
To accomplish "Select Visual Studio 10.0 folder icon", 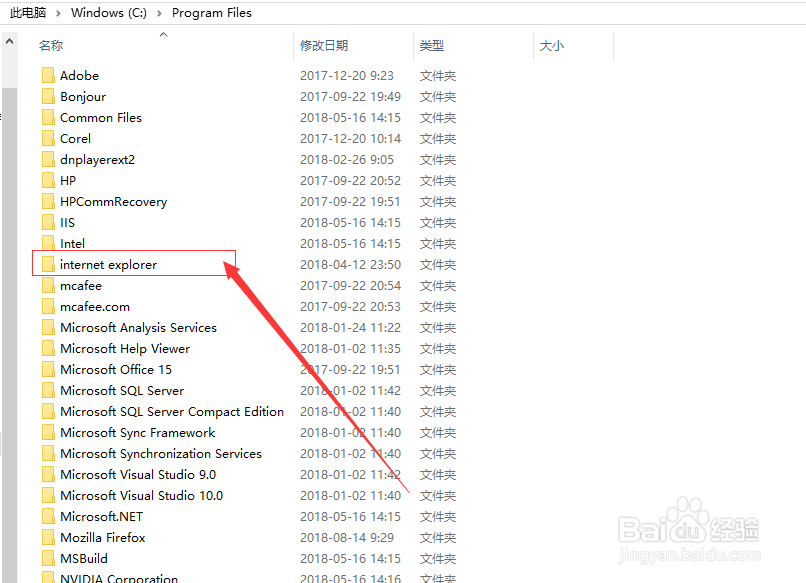I will coord(48,495).
